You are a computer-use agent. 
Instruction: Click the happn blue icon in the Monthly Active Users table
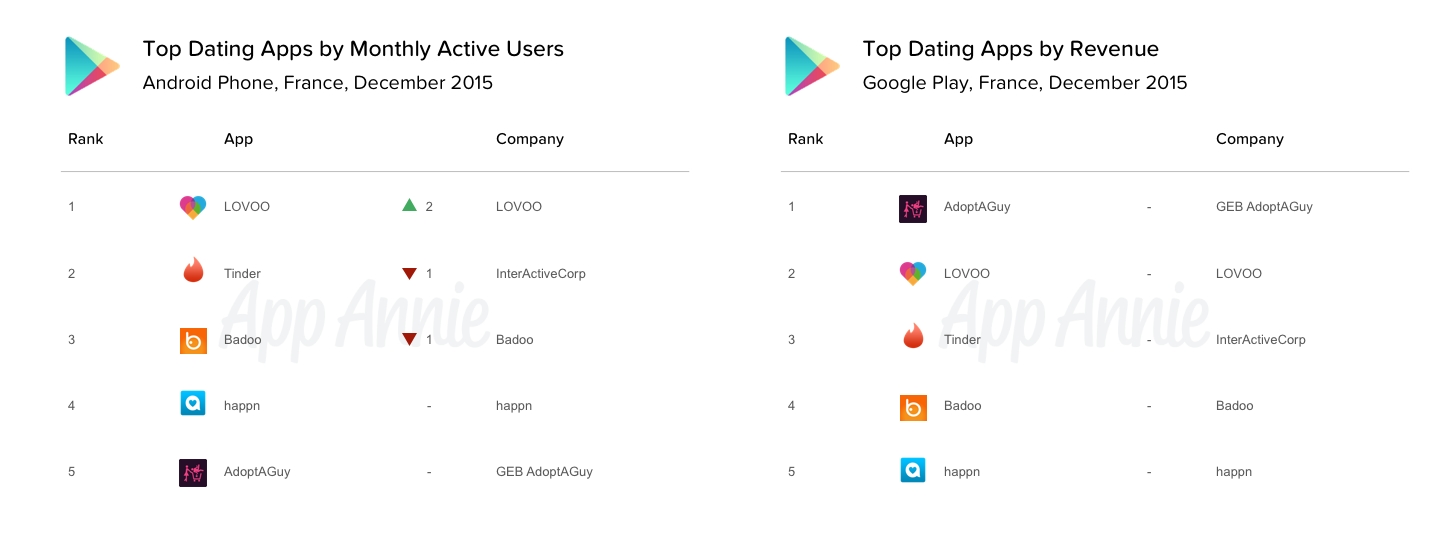tap(193, 405)
